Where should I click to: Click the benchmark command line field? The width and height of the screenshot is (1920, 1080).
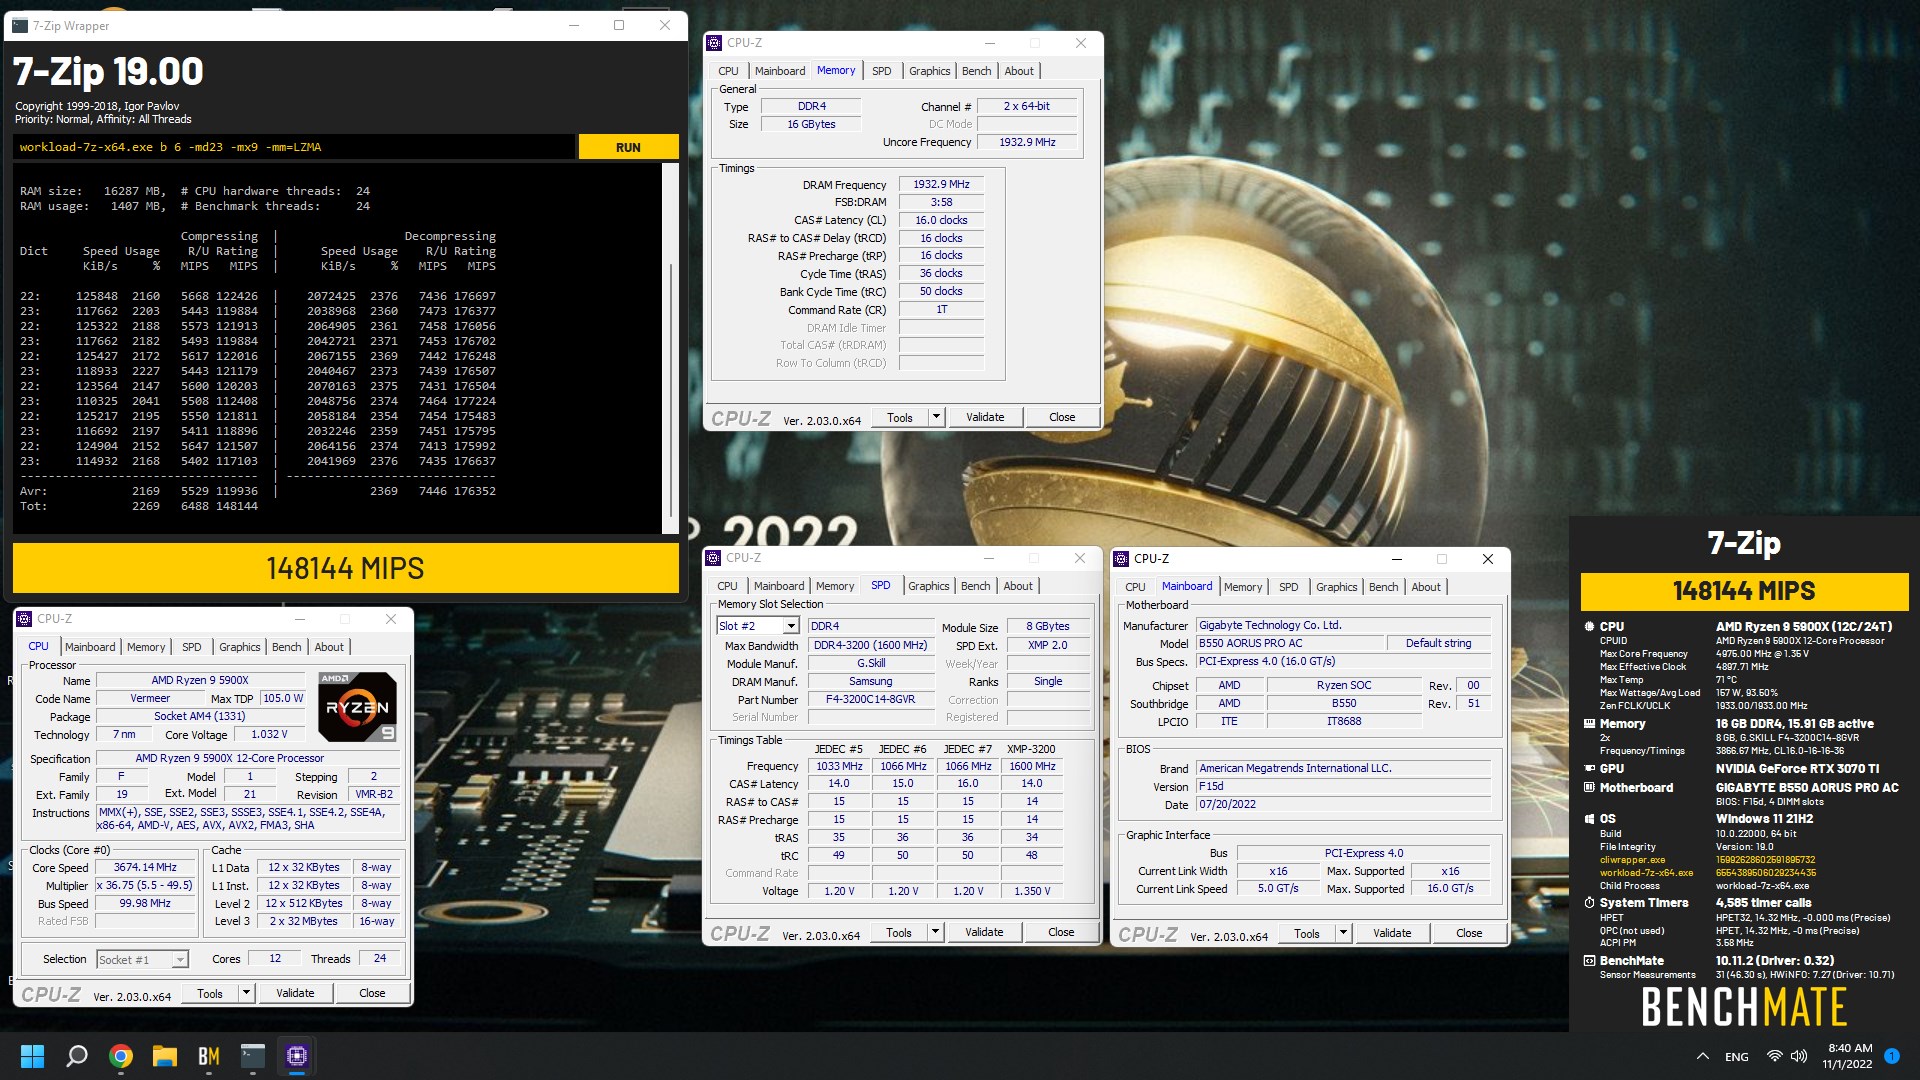[295, 147]
